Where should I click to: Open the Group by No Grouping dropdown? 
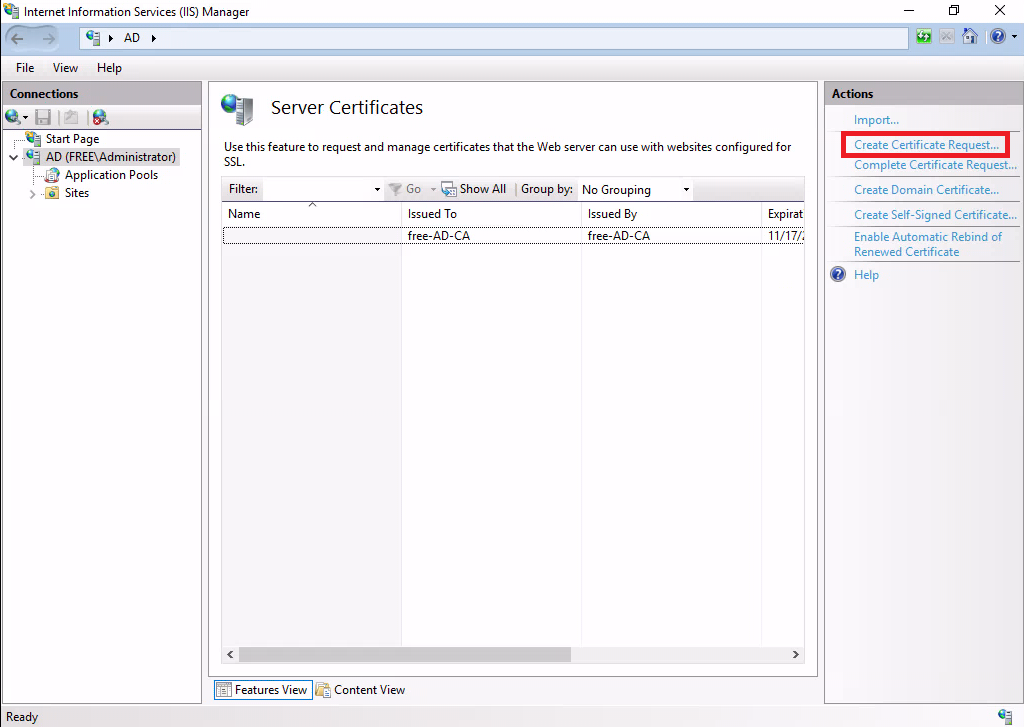tap(635, 189)
